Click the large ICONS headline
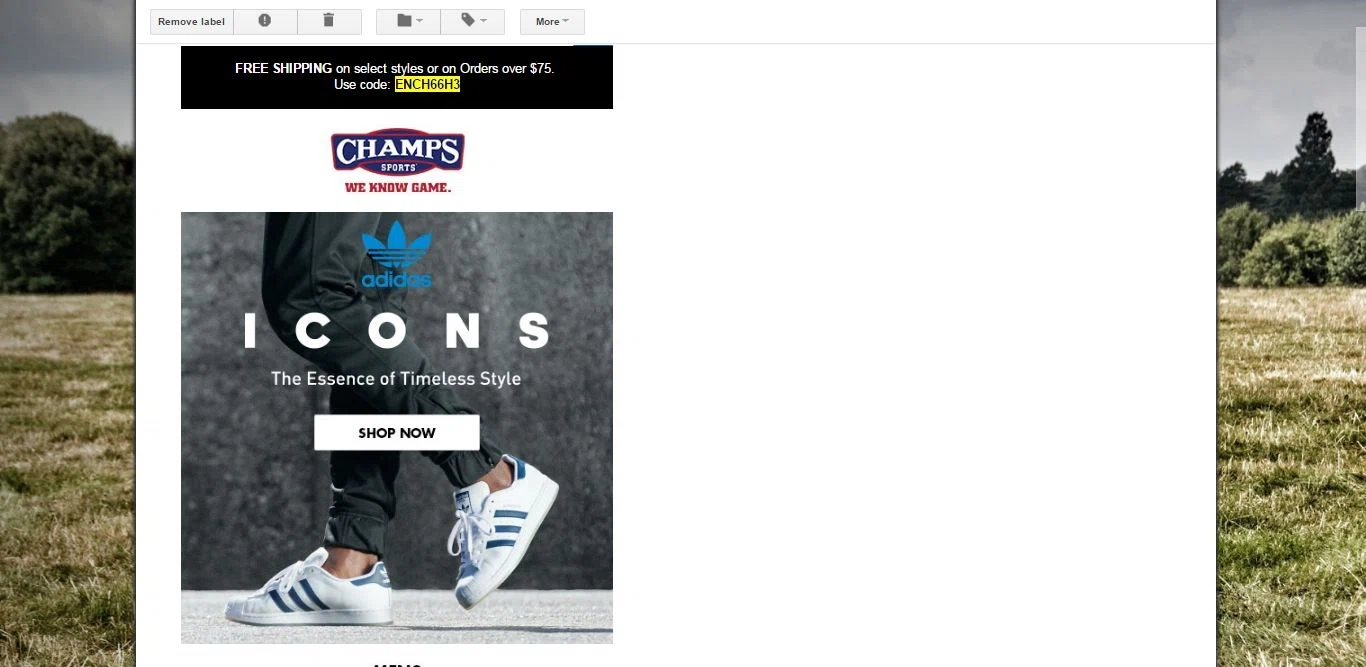This screenshot has width=1366, height=667. 397,331
